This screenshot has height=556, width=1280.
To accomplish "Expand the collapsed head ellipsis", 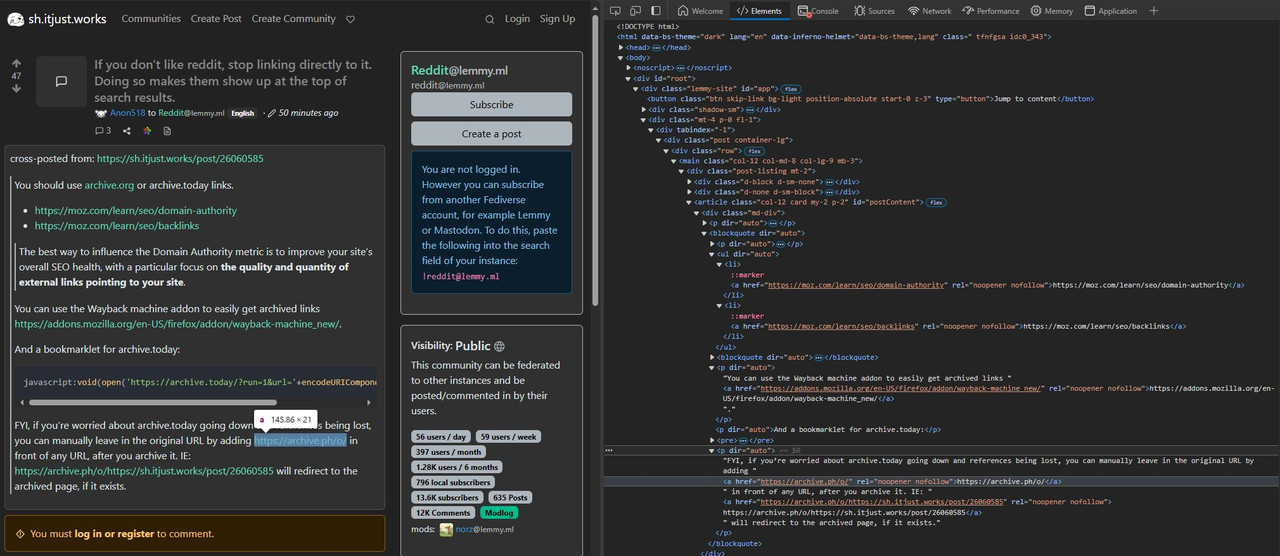I will 657,47.
